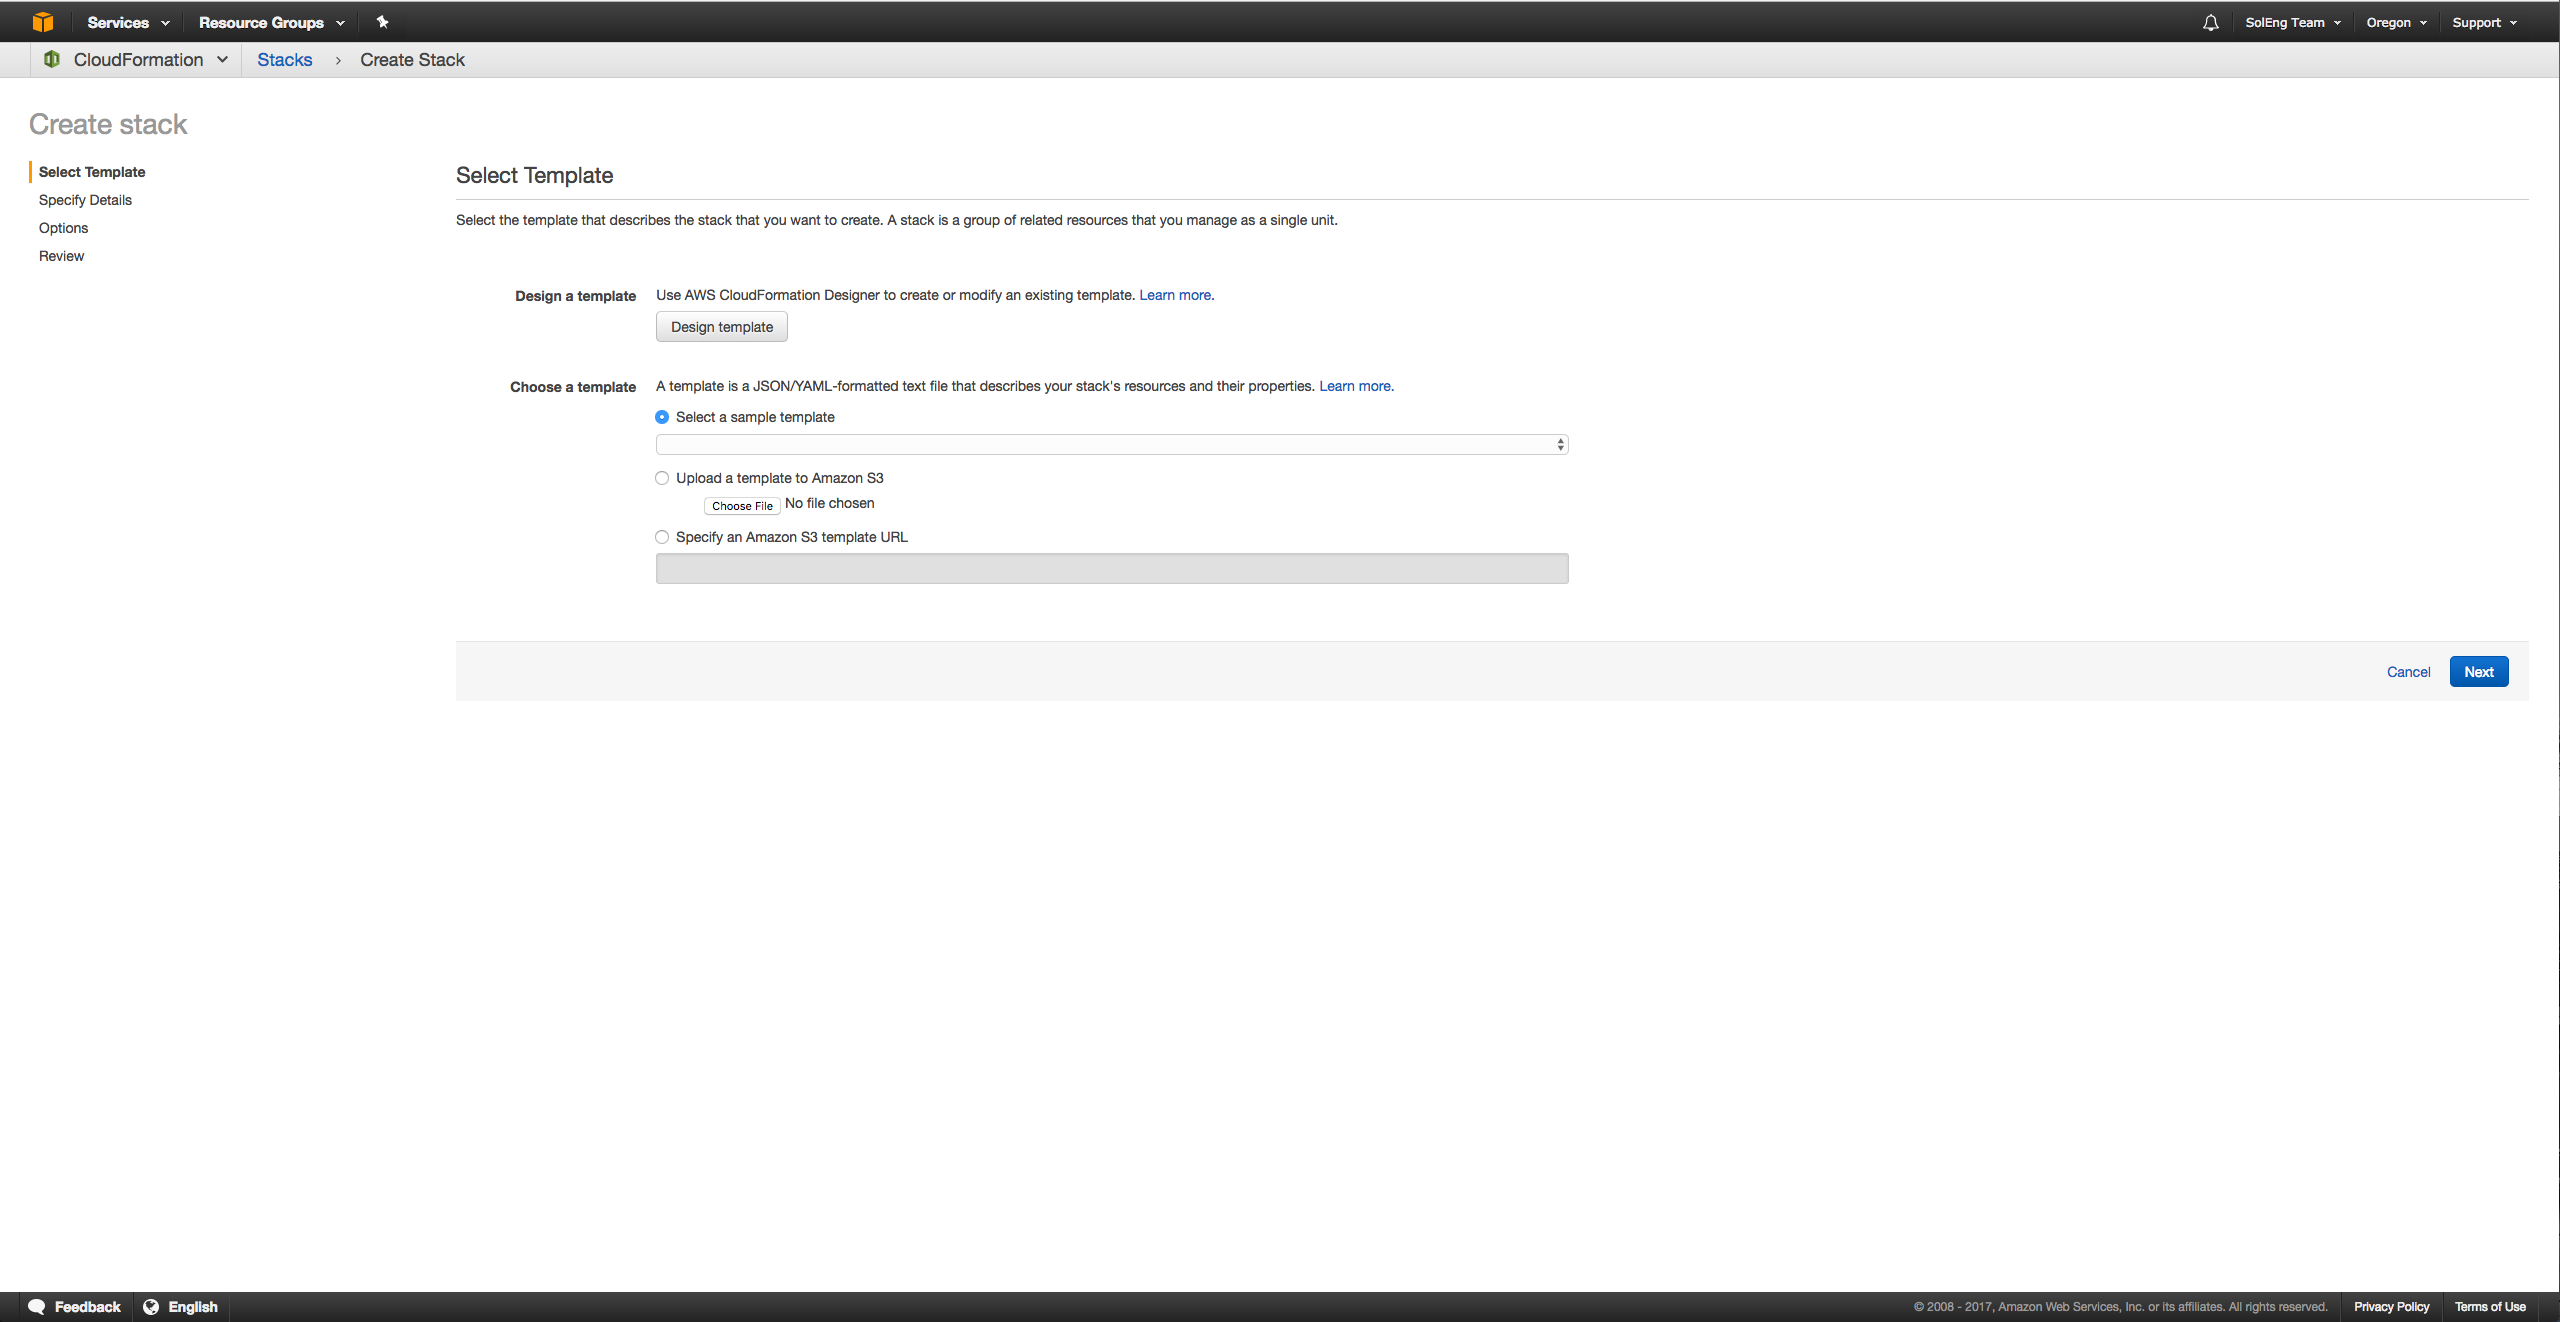
Task: Click Choose File to upload a template
Action: click(741, 505)
